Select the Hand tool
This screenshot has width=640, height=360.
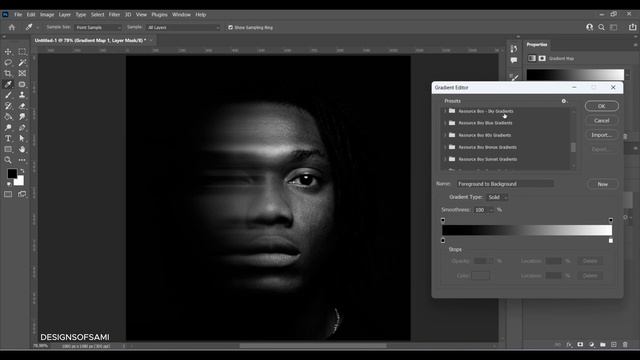tap(22, 149)
